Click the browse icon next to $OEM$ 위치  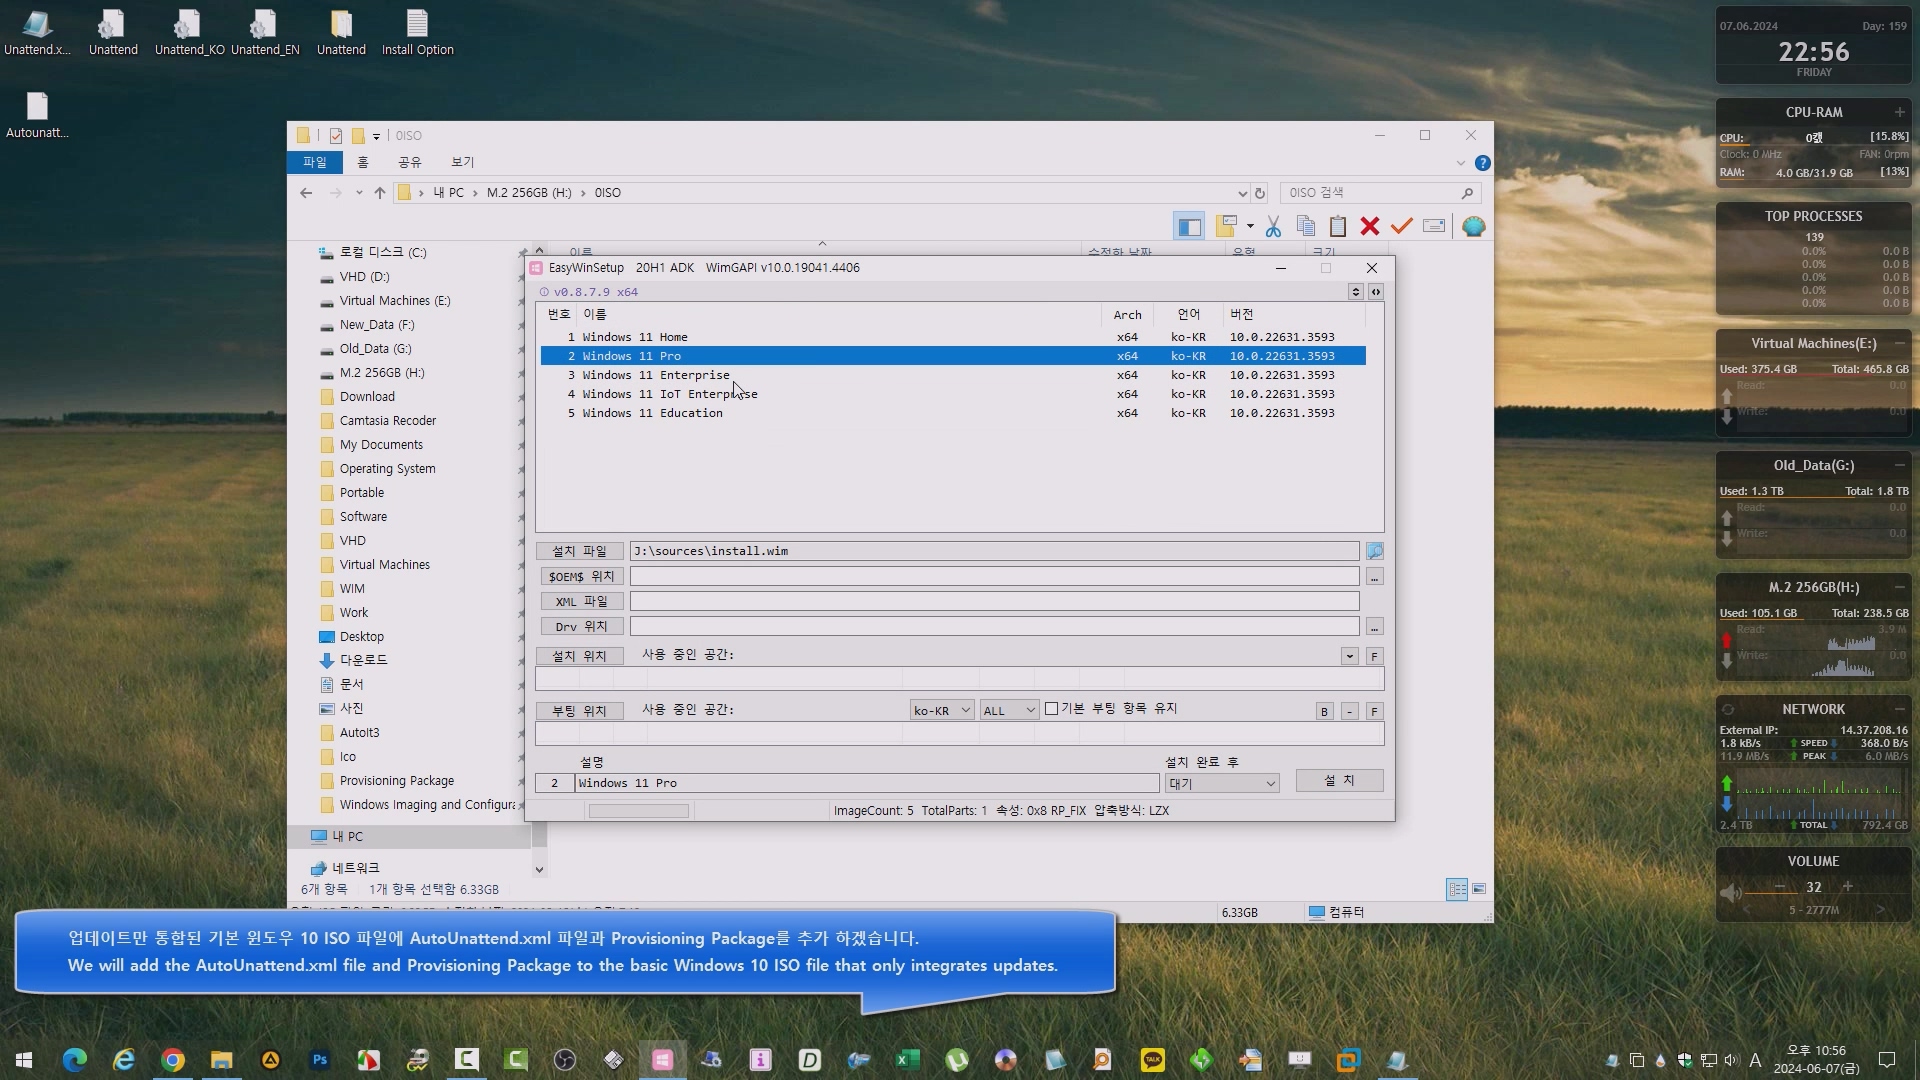(1374, 576)
